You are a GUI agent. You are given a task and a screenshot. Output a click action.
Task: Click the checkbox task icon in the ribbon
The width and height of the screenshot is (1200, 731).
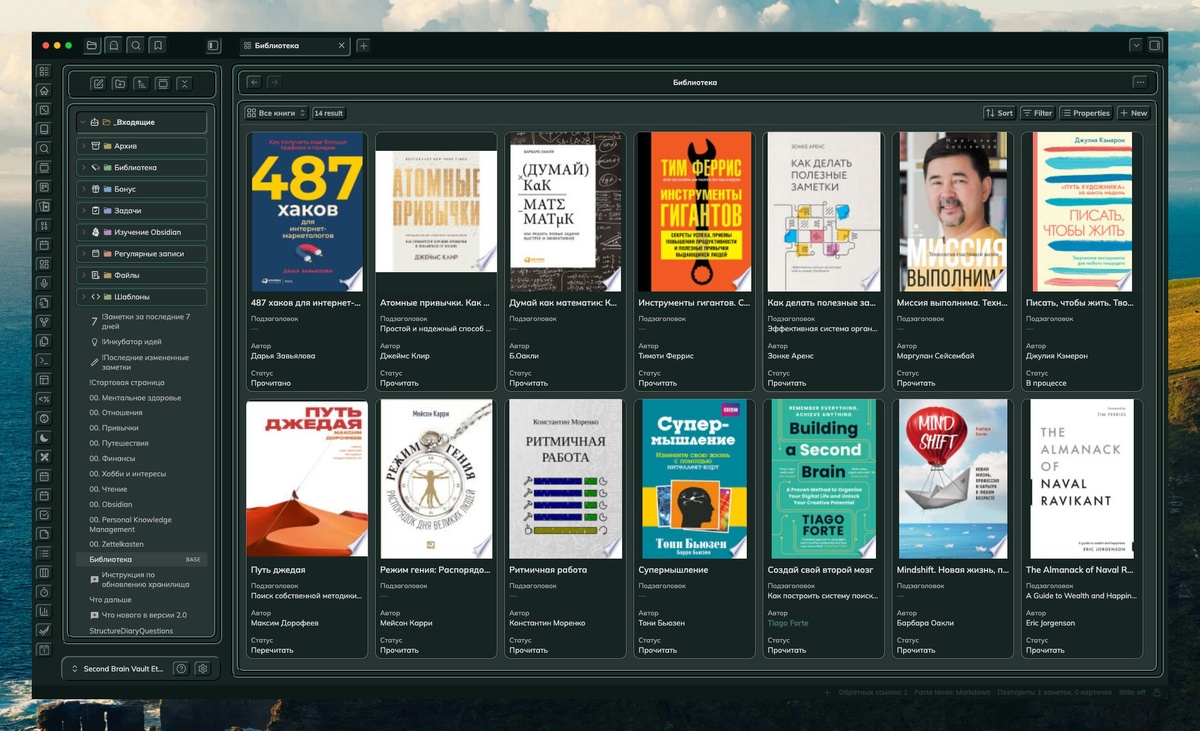pyautogui.click(x=43, y=514)
